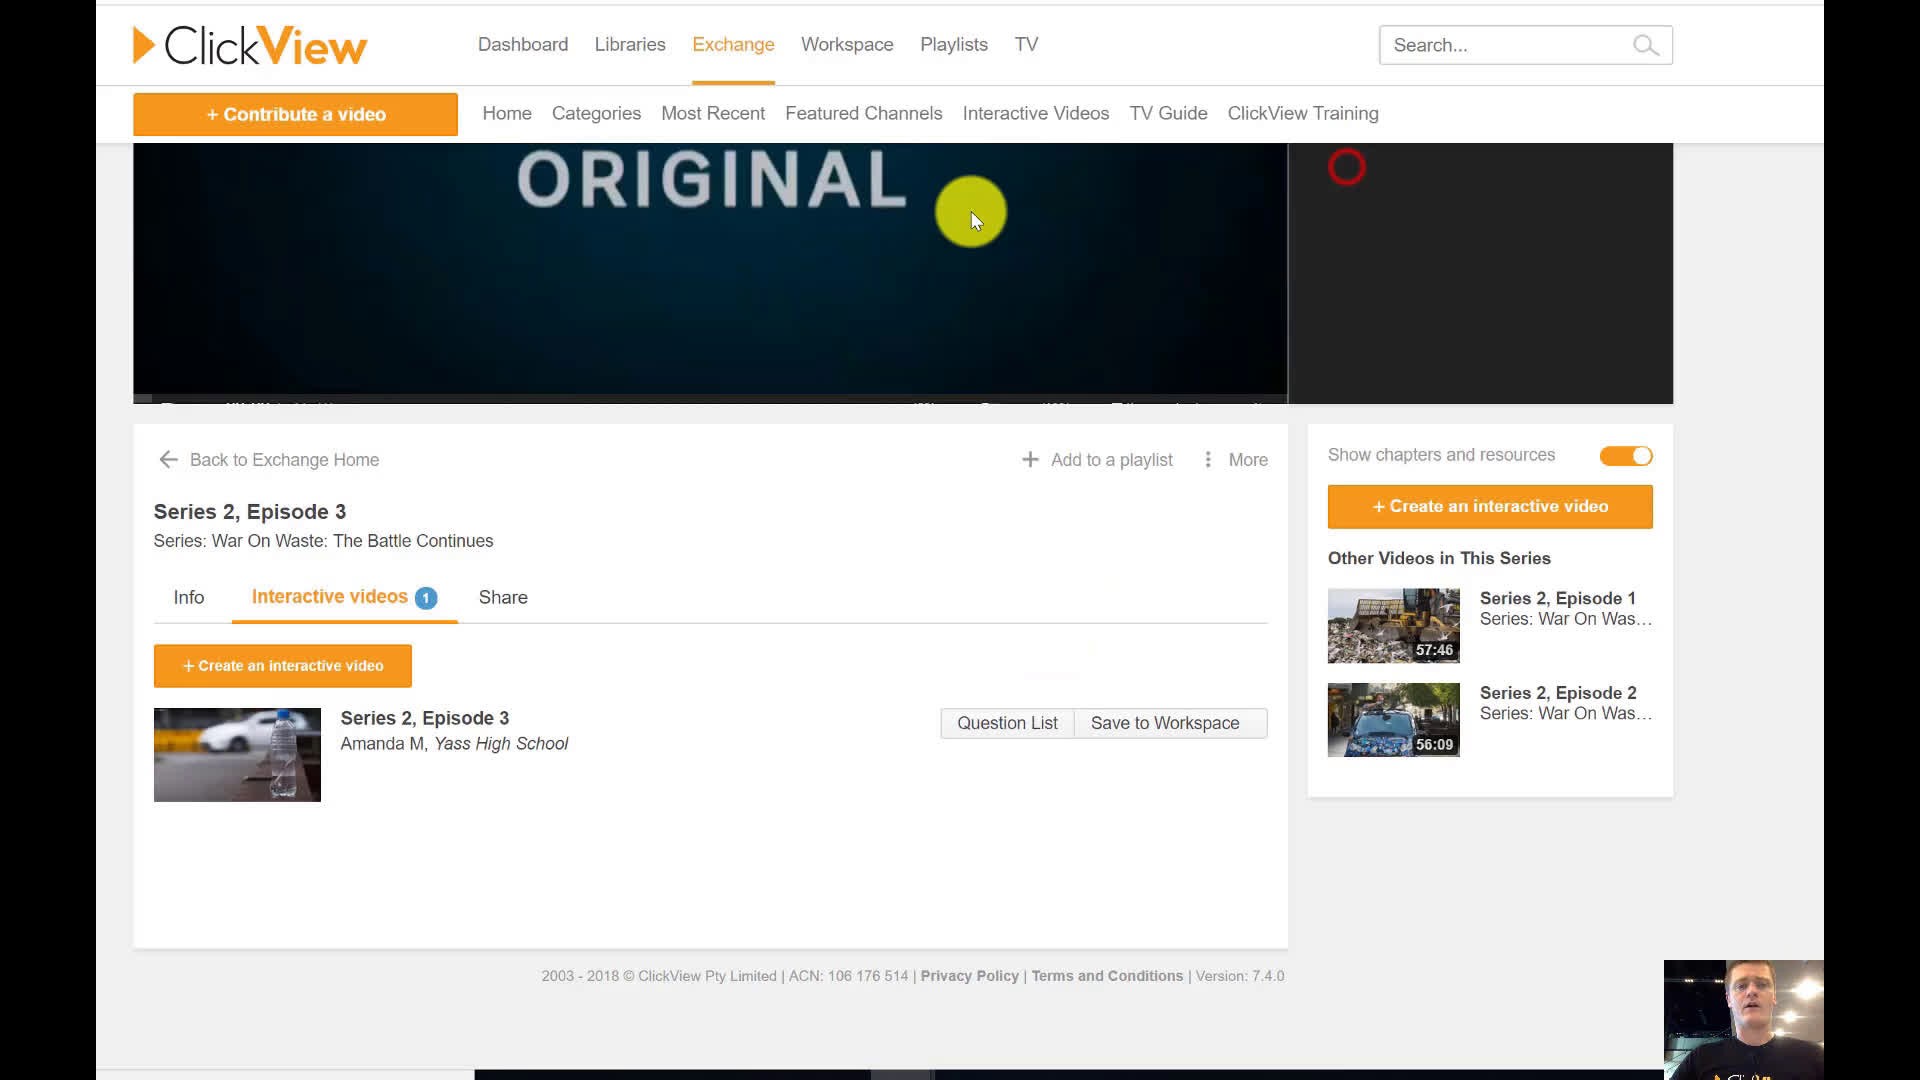1920x1080 pixels.
Task: Open the Dashboard menu
Action: (523, 44)
